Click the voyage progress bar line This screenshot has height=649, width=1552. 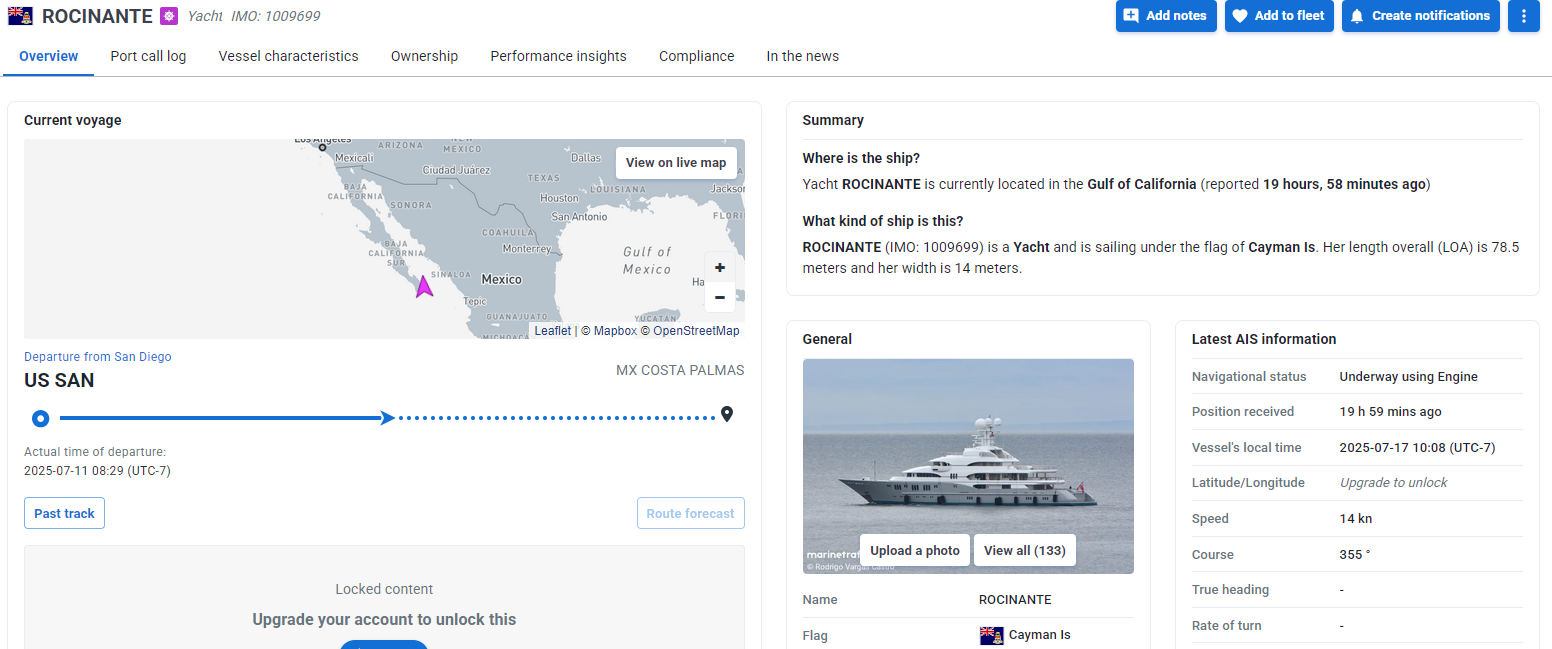388,418
